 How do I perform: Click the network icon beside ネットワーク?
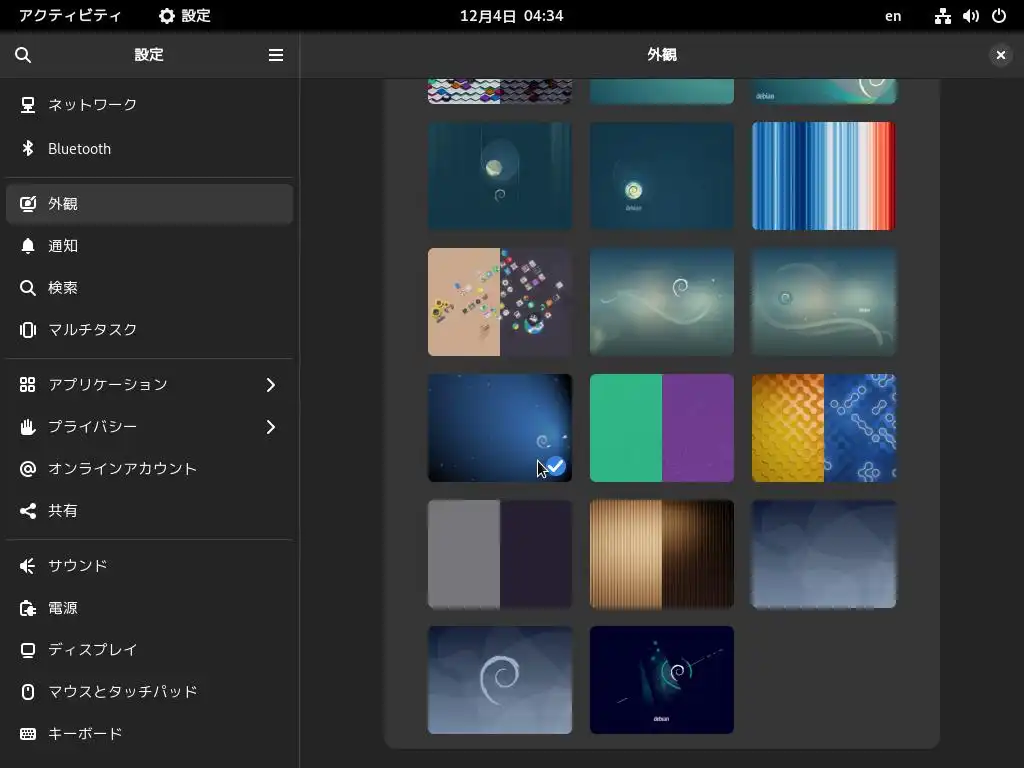27,104
